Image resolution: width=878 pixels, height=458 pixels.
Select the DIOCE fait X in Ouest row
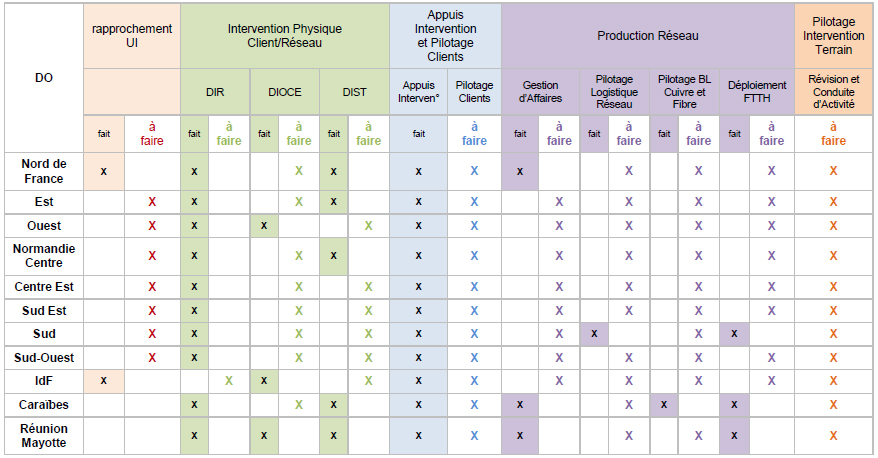(x=263, y=226)
